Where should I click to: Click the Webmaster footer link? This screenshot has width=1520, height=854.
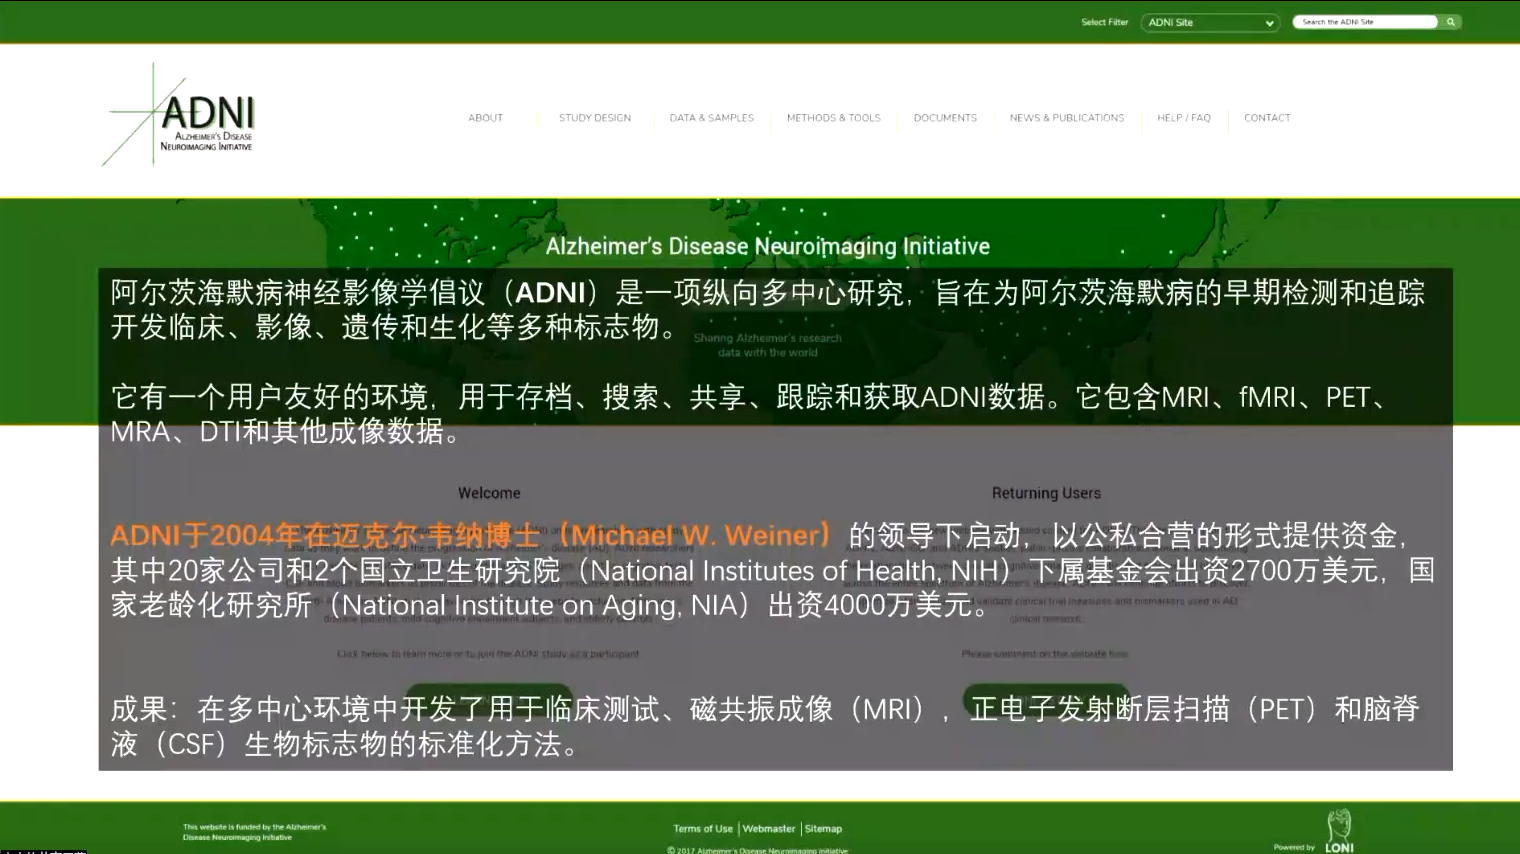769,829
